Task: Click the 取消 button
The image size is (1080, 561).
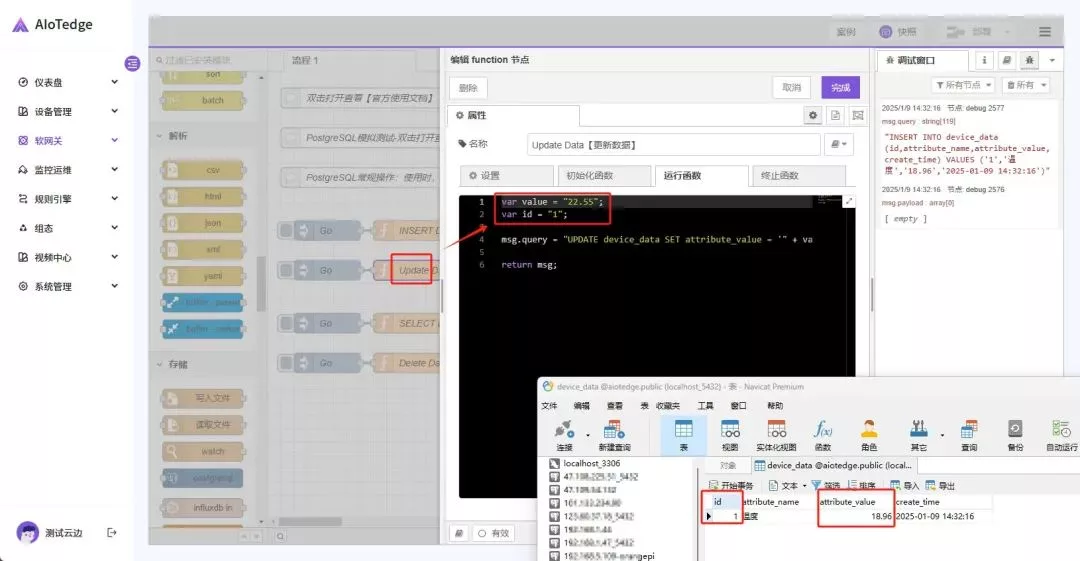Action: [791, 87]
